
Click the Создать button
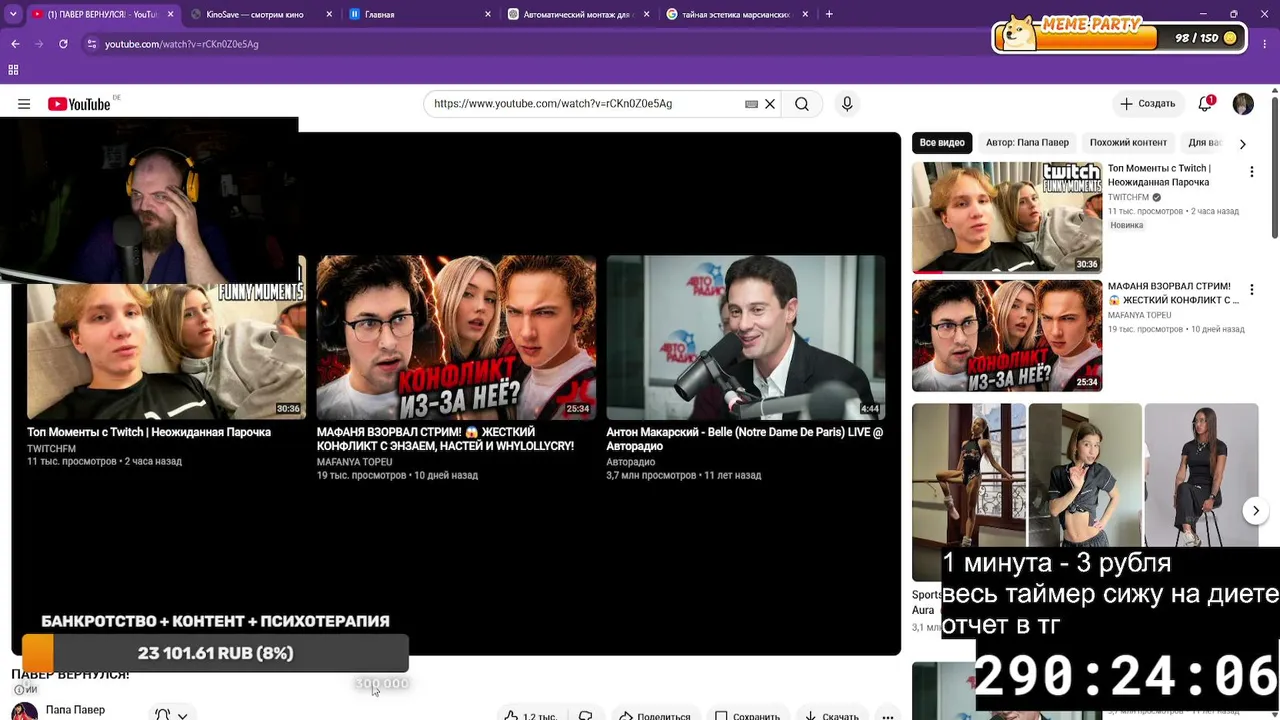1148,104
